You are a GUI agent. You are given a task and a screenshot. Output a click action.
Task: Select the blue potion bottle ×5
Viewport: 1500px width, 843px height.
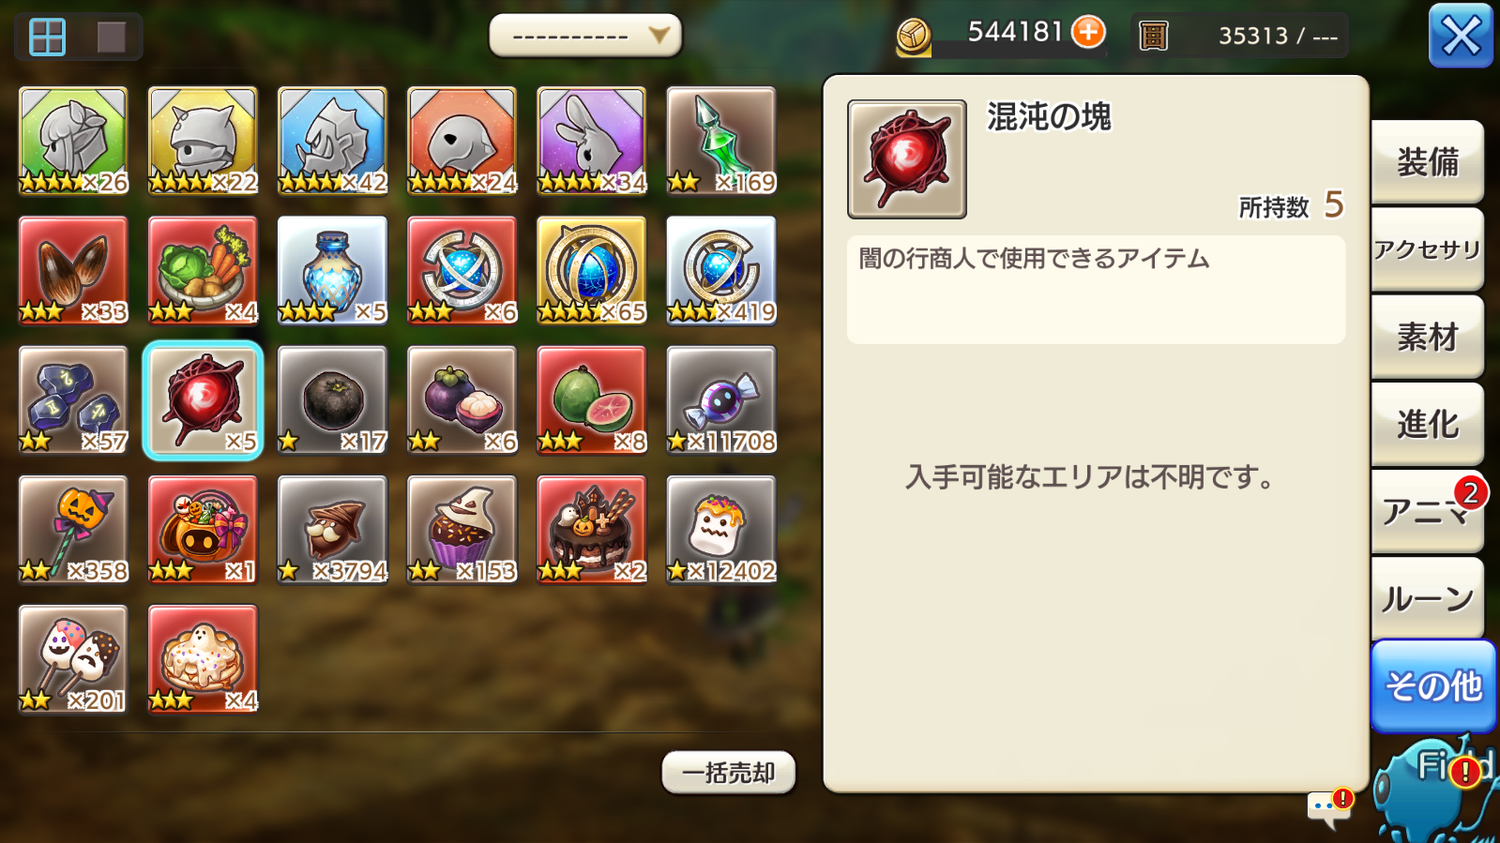[x=332, y=271]
